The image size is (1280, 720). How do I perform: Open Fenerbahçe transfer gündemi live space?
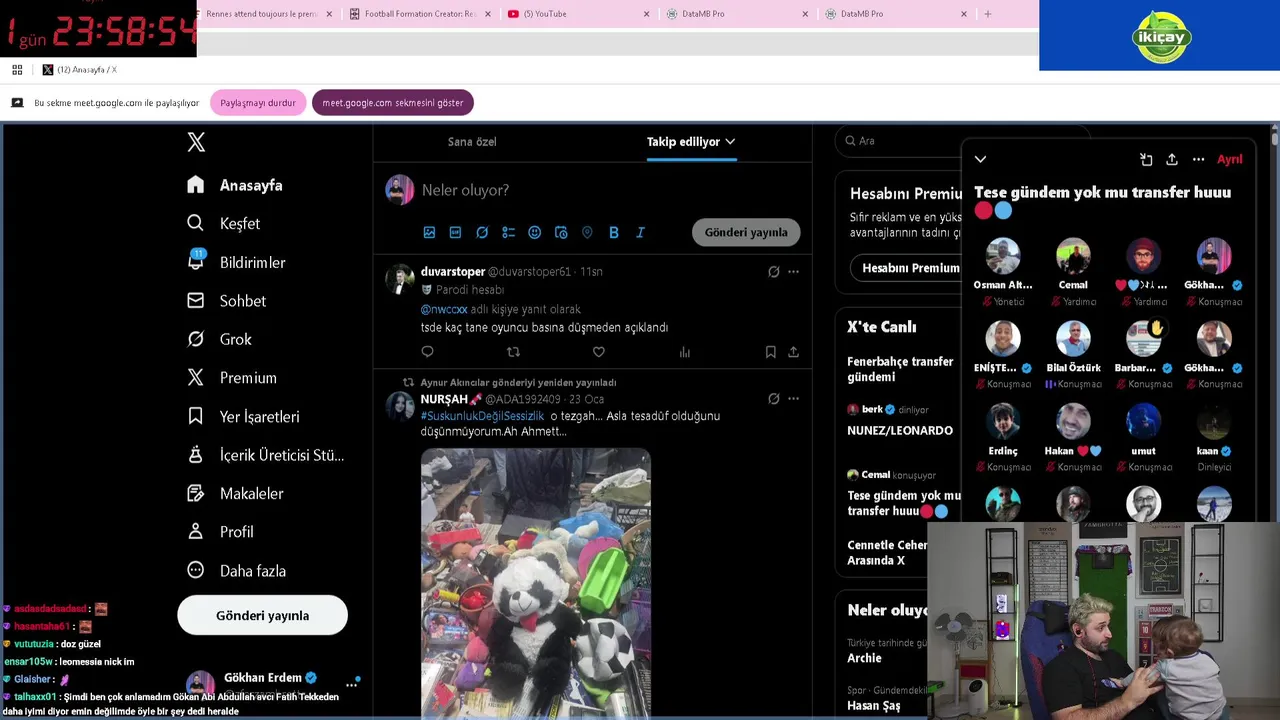(900, 369)
